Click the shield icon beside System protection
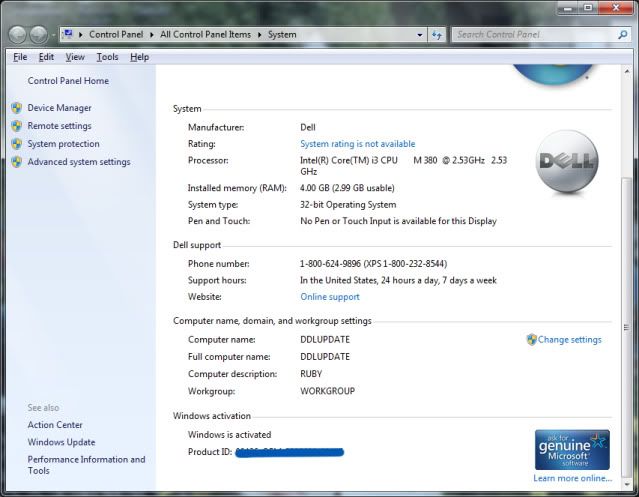The height and width of the screenshot is (497, 639). click(17, 144)
